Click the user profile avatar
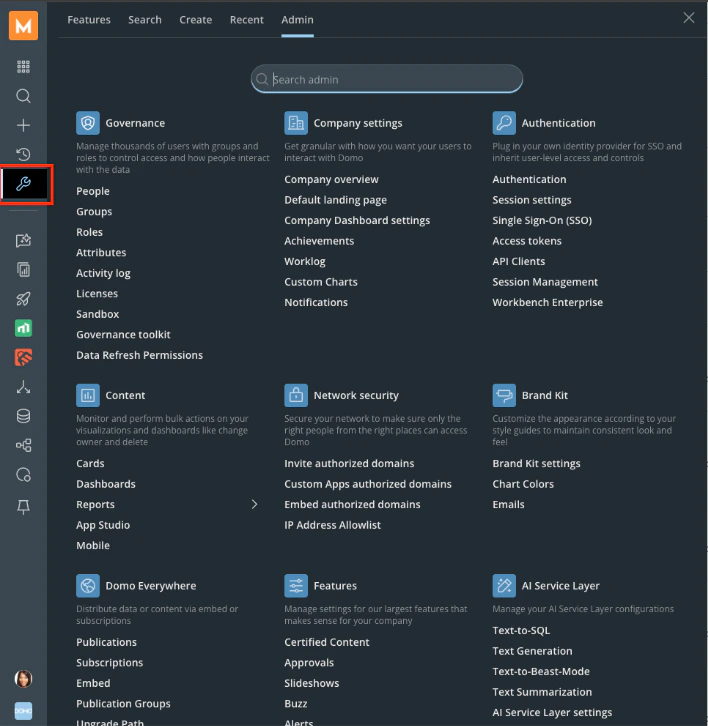The width and height of the screenshot is (708, 726). (23, 679)
